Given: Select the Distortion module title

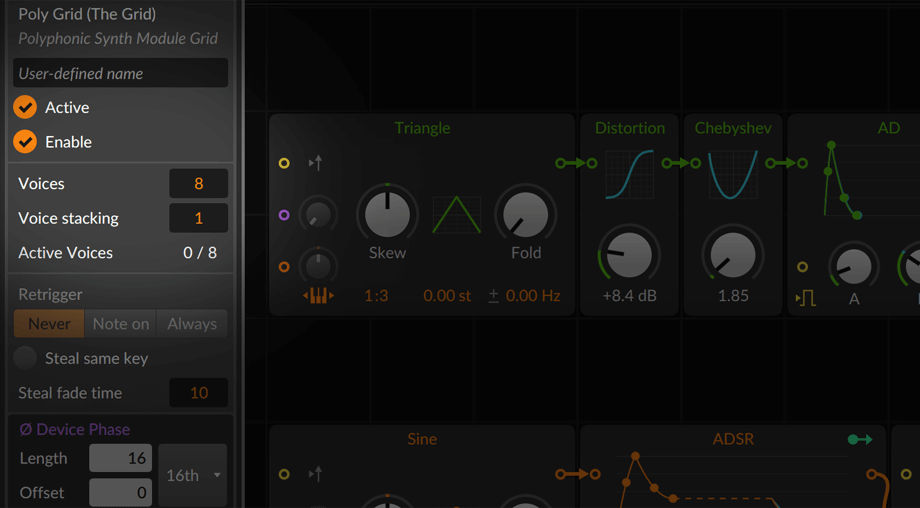Looking at the screenshot, I should pos(630,128).
